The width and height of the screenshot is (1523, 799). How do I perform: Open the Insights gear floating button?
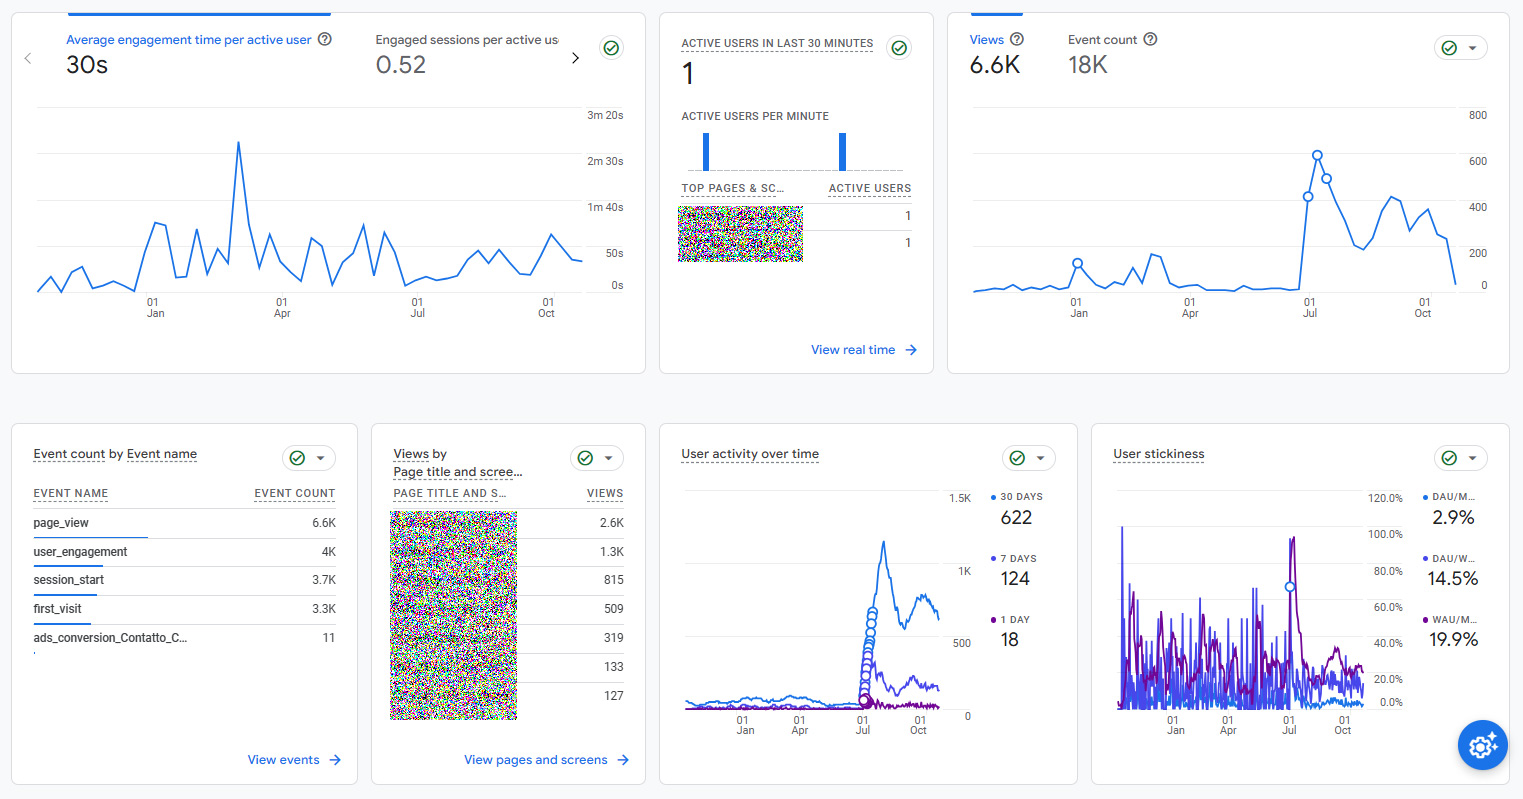click(x=1482, y=745)
